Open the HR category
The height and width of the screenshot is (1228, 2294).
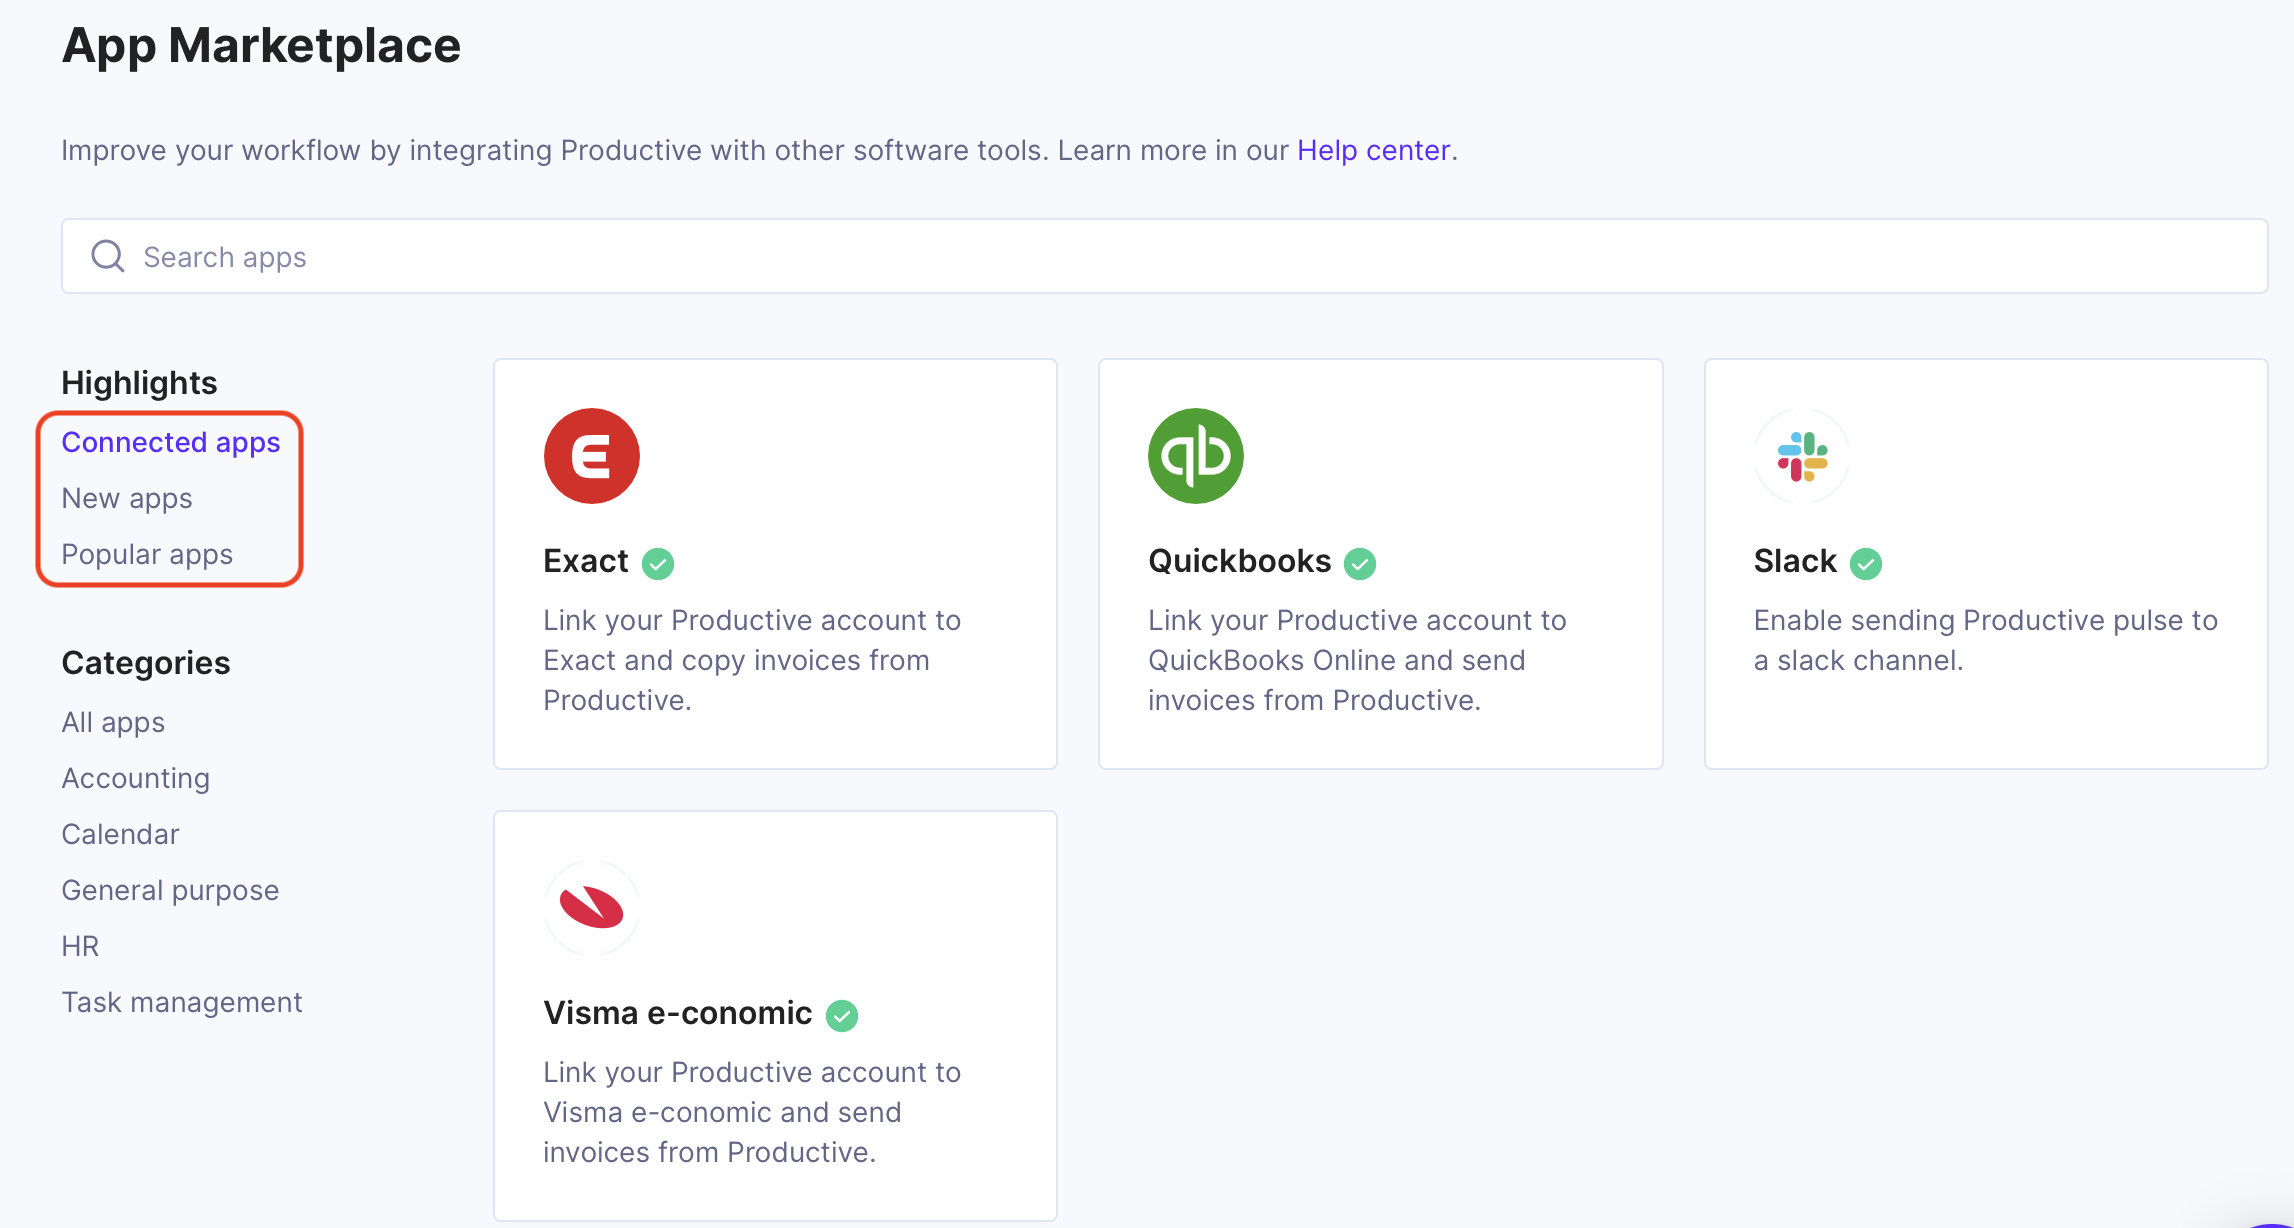(80, 946)
